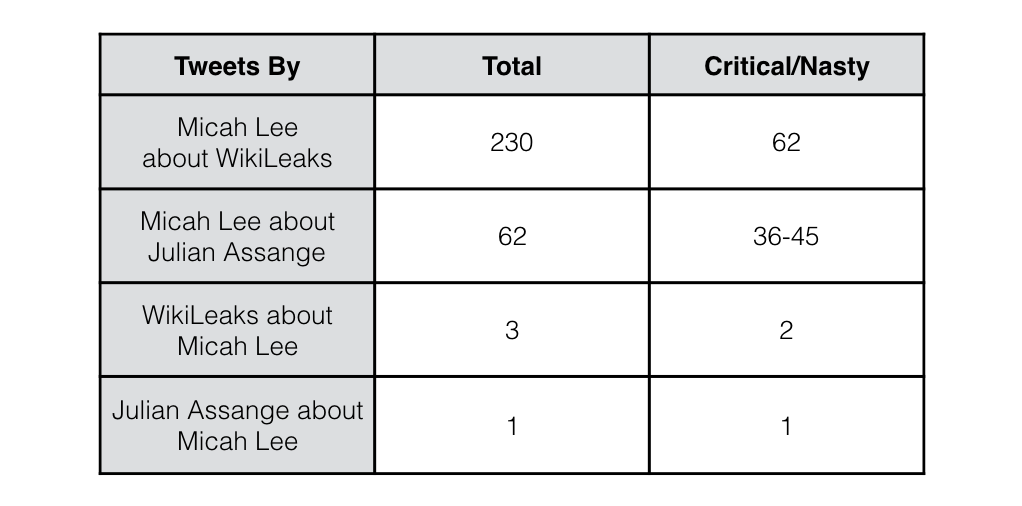Select the Total column header

(x=512, y=65)
